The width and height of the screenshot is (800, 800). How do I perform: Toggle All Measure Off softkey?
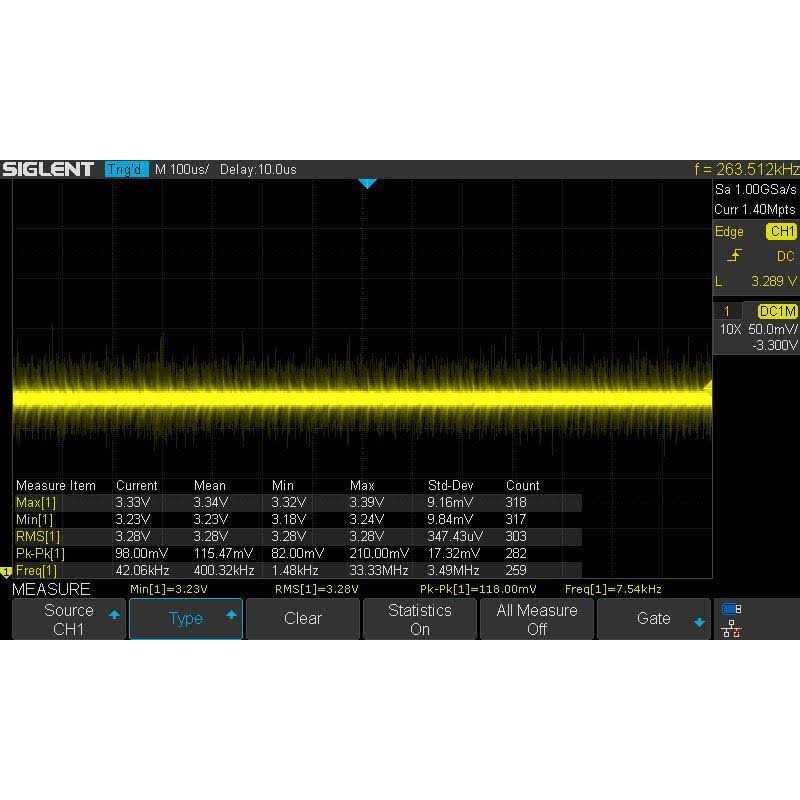tap(537, 618)
